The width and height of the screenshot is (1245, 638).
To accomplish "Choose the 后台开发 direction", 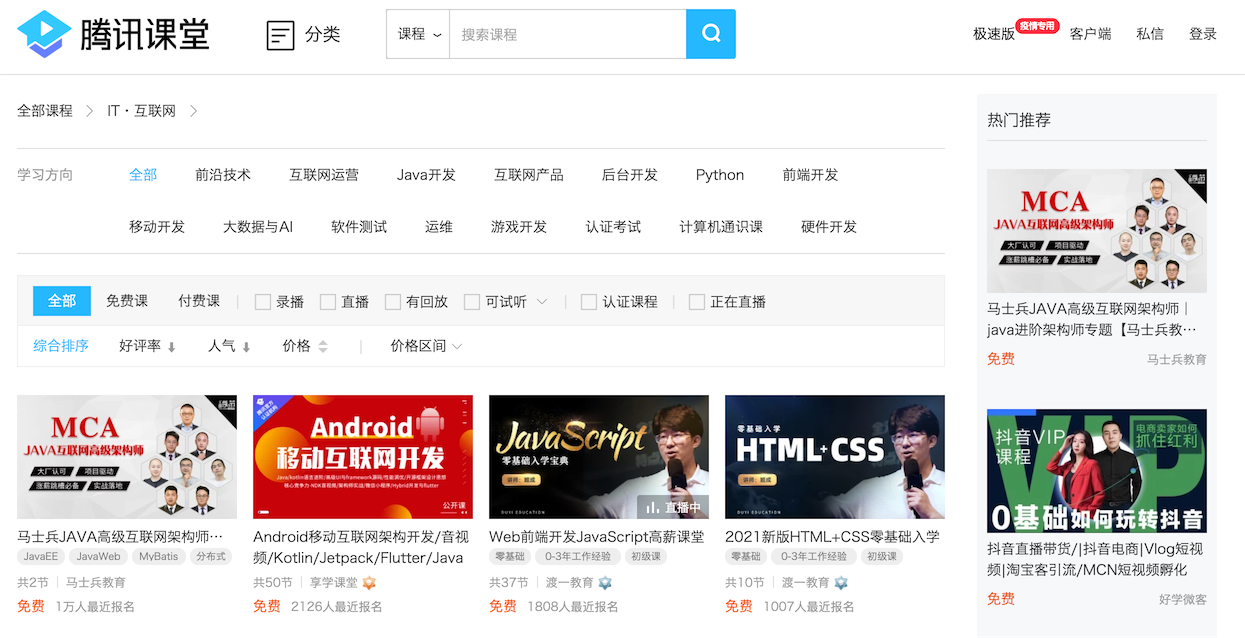I will tap(630, 175).
